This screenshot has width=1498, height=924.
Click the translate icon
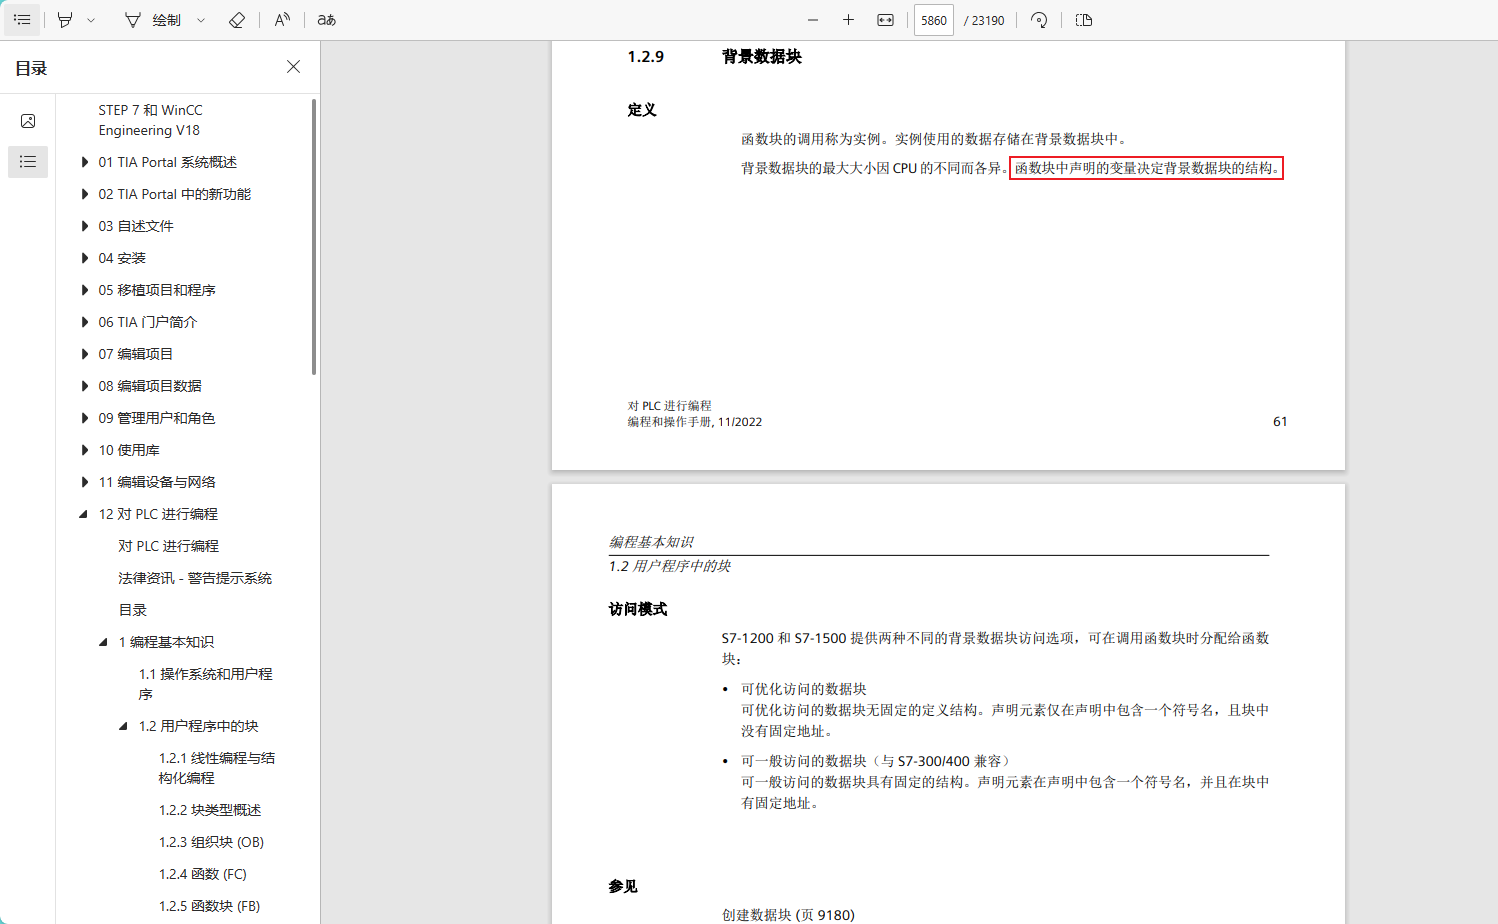click(x=327, y=20)
